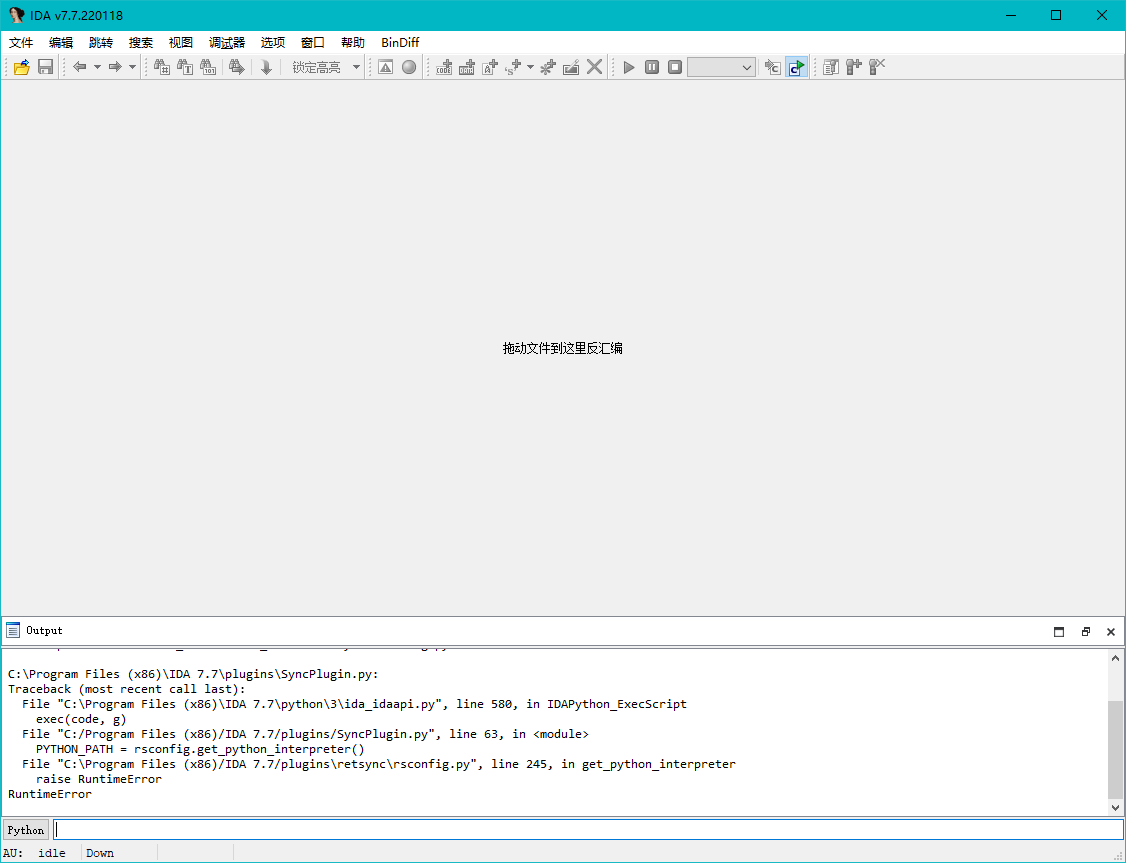Screen dimensions: 1126x863
Task: Click the save floppy disk icon
Action: pyautogui.click(x=45, y=67)
